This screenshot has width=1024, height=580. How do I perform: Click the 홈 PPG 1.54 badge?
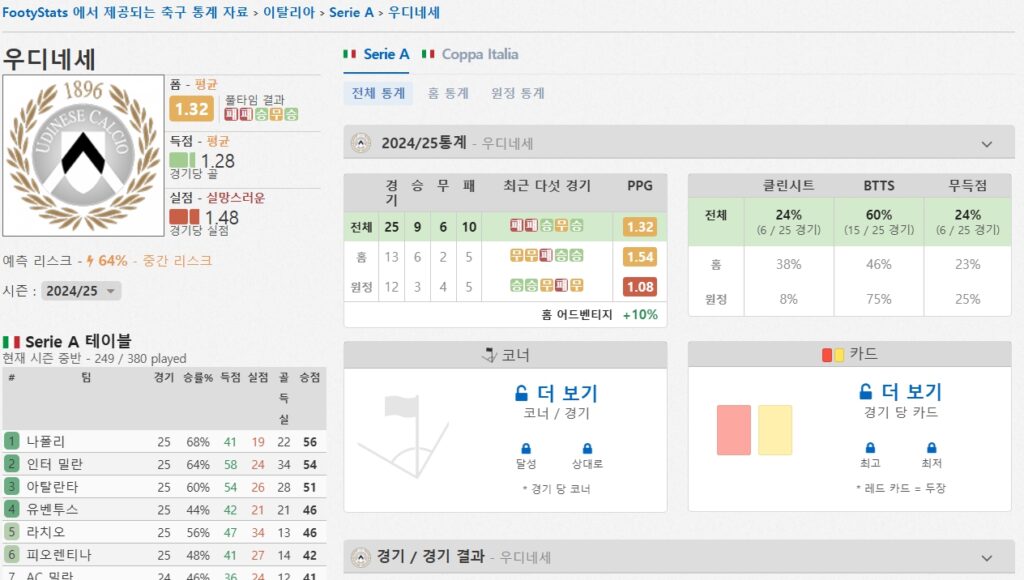639,257
